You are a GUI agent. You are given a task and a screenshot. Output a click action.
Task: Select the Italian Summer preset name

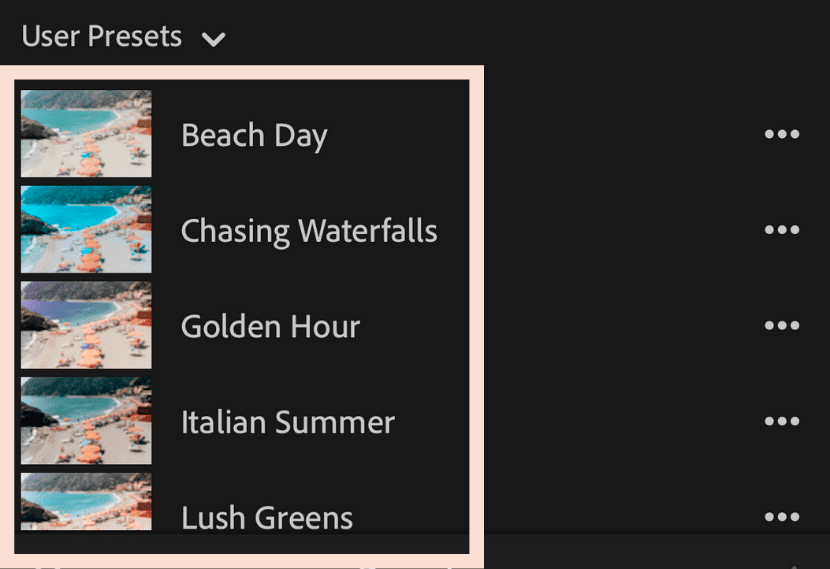pos(288,422)
